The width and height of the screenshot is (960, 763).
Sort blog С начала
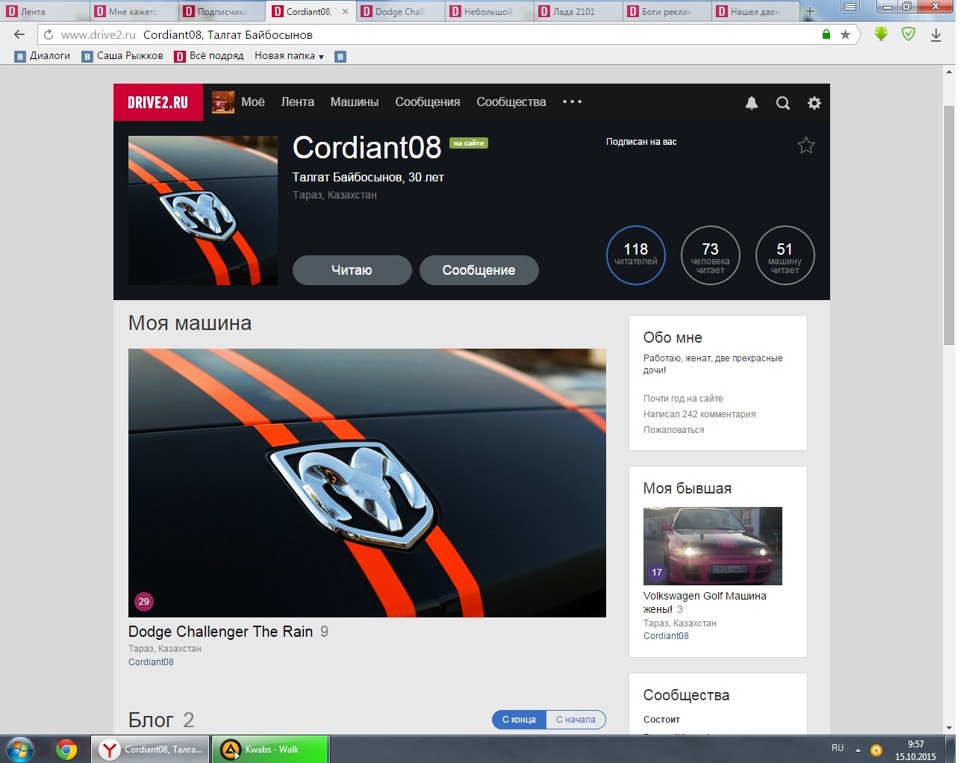click(x=576, y=720)
